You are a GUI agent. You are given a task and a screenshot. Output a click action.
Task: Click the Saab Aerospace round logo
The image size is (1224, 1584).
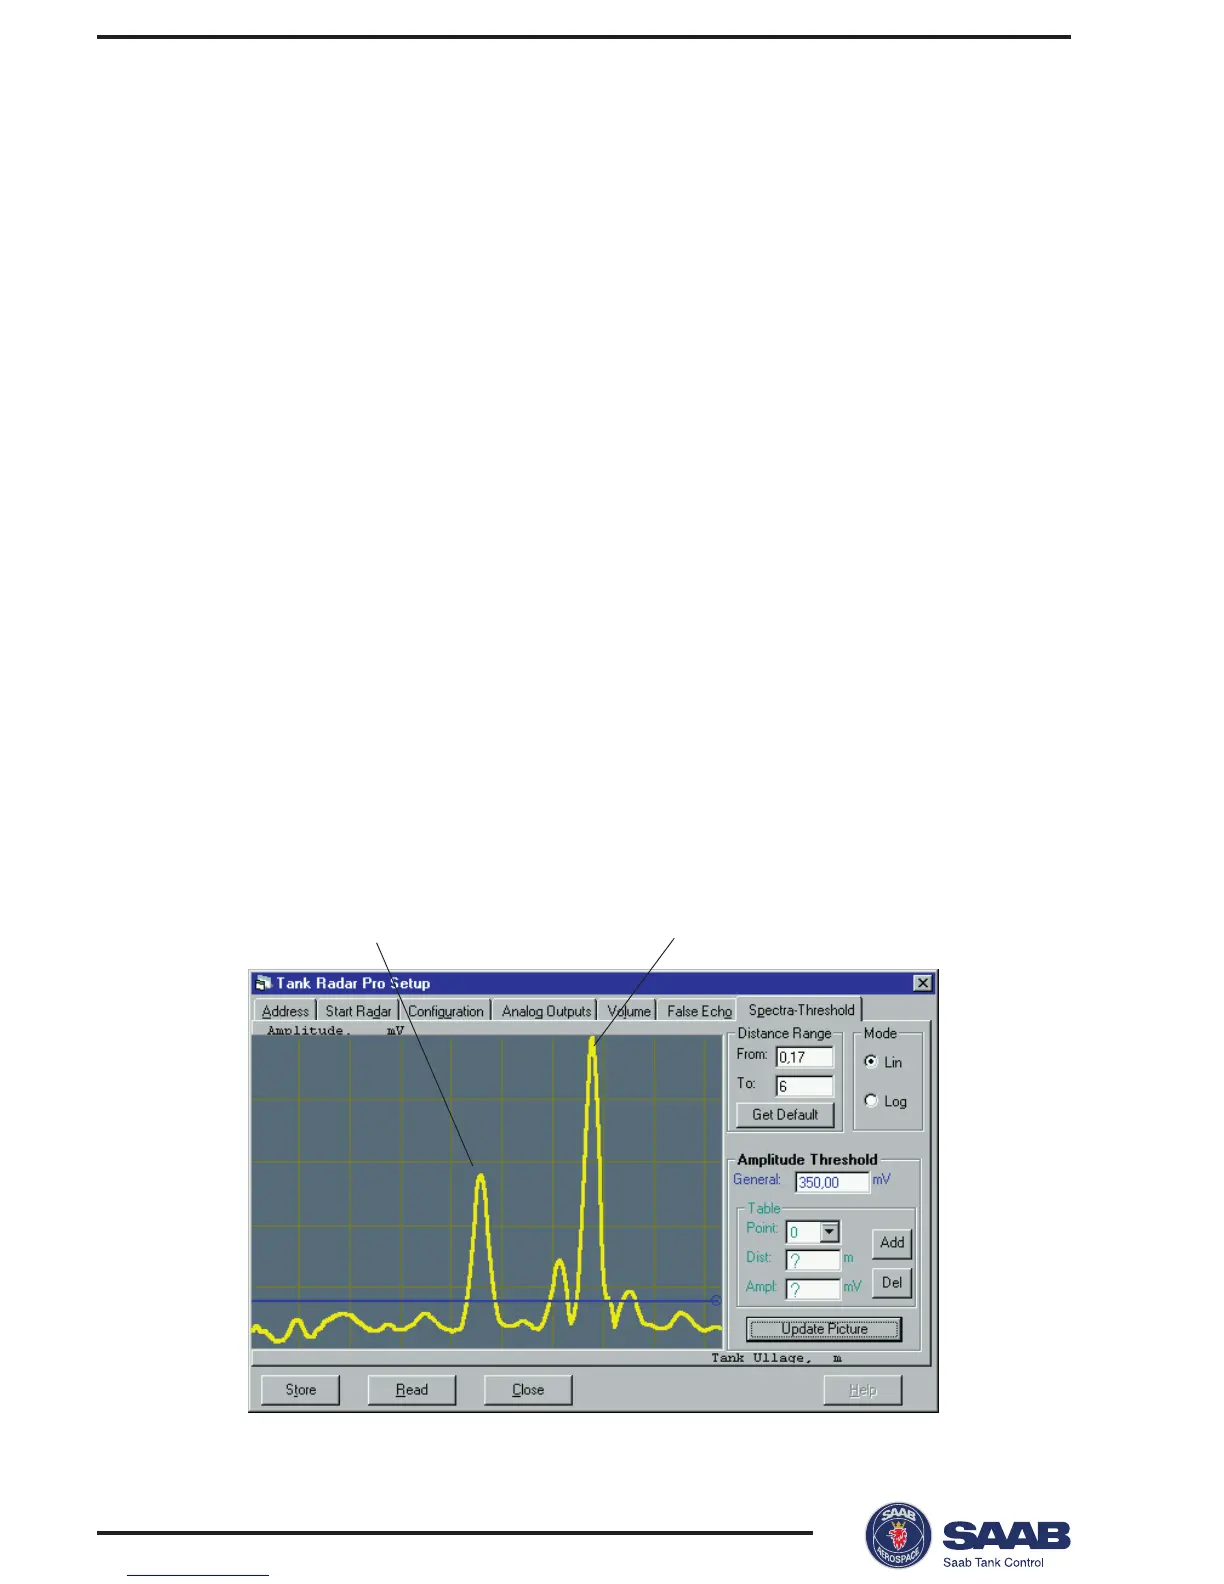point(898,1535)
